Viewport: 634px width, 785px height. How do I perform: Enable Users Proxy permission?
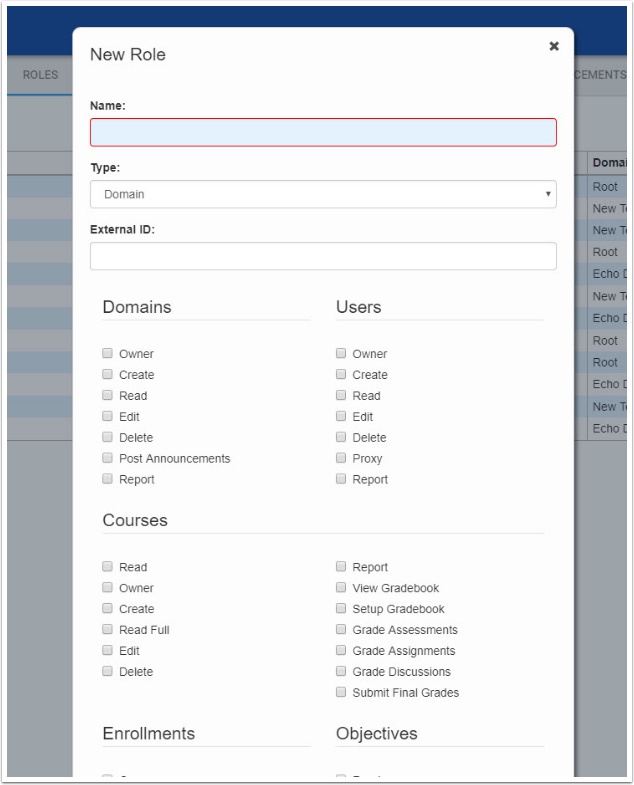(341, 458)
